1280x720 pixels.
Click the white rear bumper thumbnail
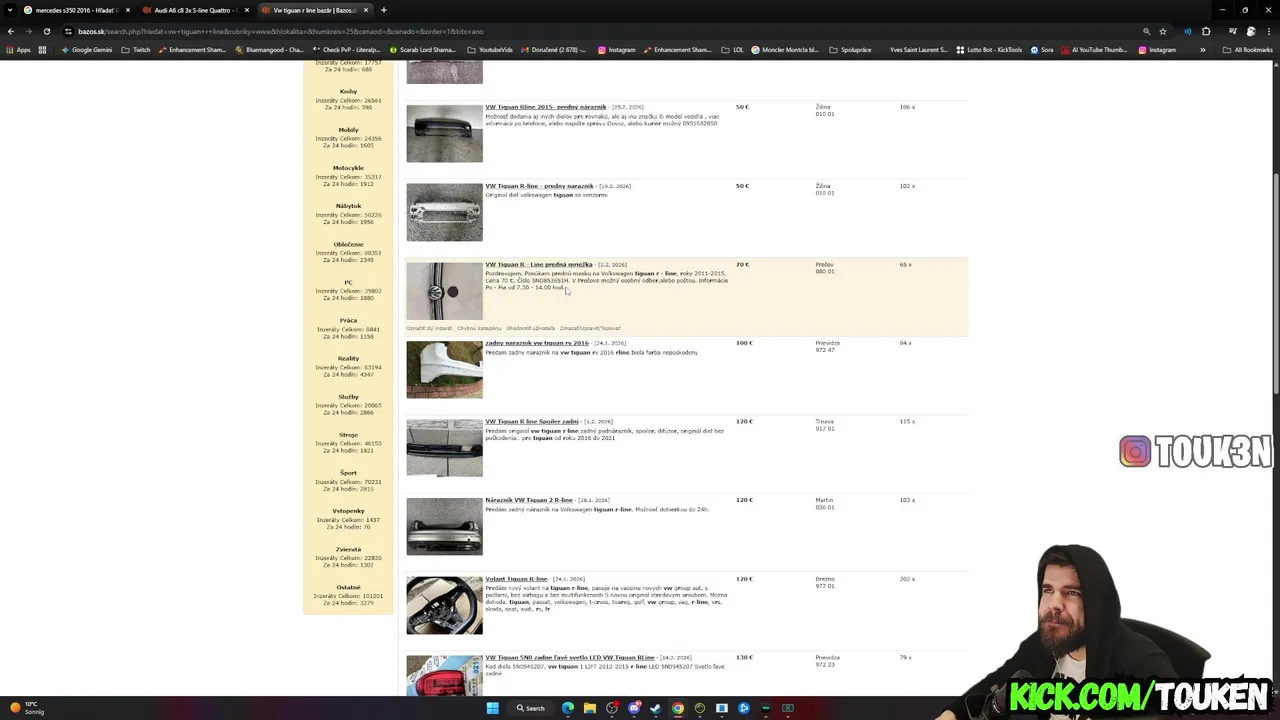[444, 369]
